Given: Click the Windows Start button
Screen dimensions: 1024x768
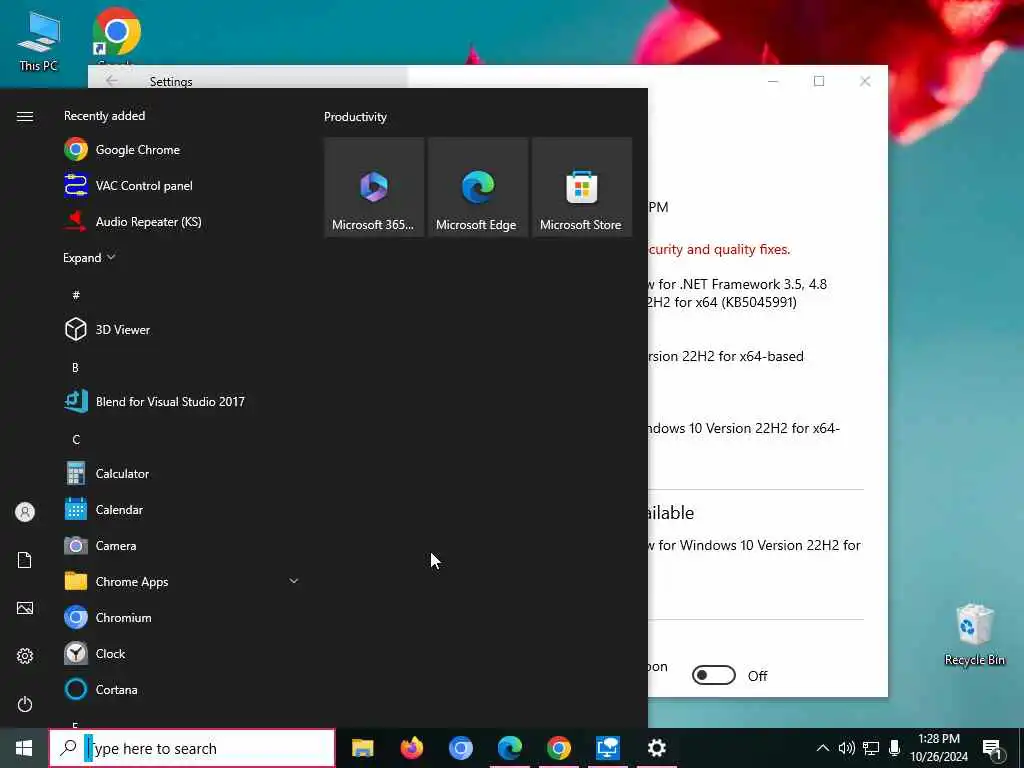Looking at the screenshot, I should tap(24, 748).
